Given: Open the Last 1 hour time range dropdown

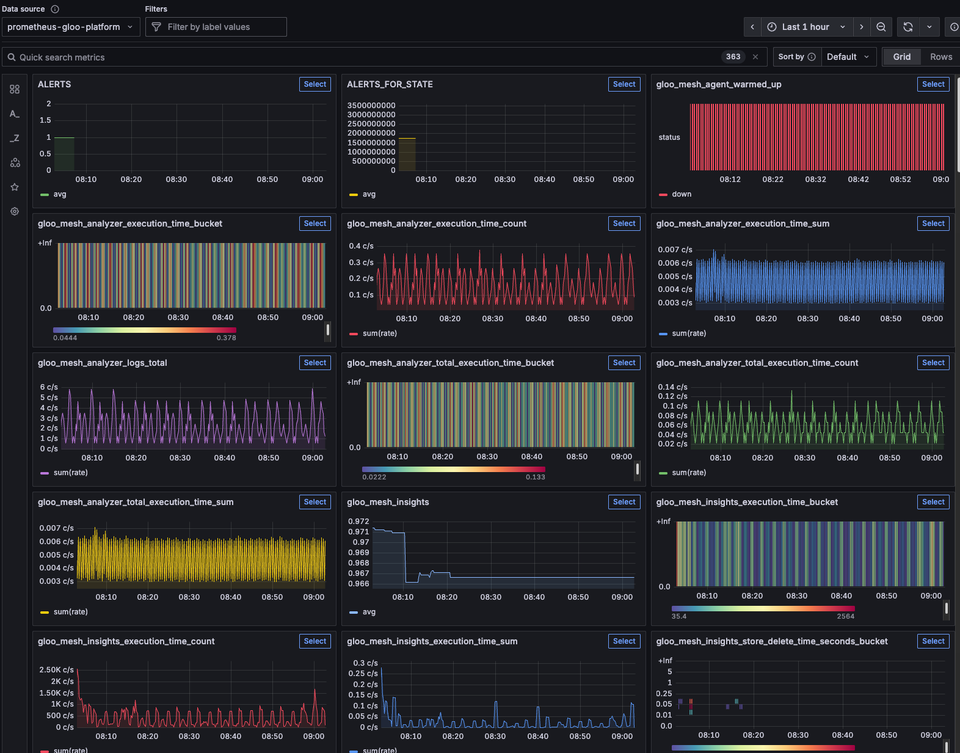Looking at the screenshot, I should tap(806, 27).
